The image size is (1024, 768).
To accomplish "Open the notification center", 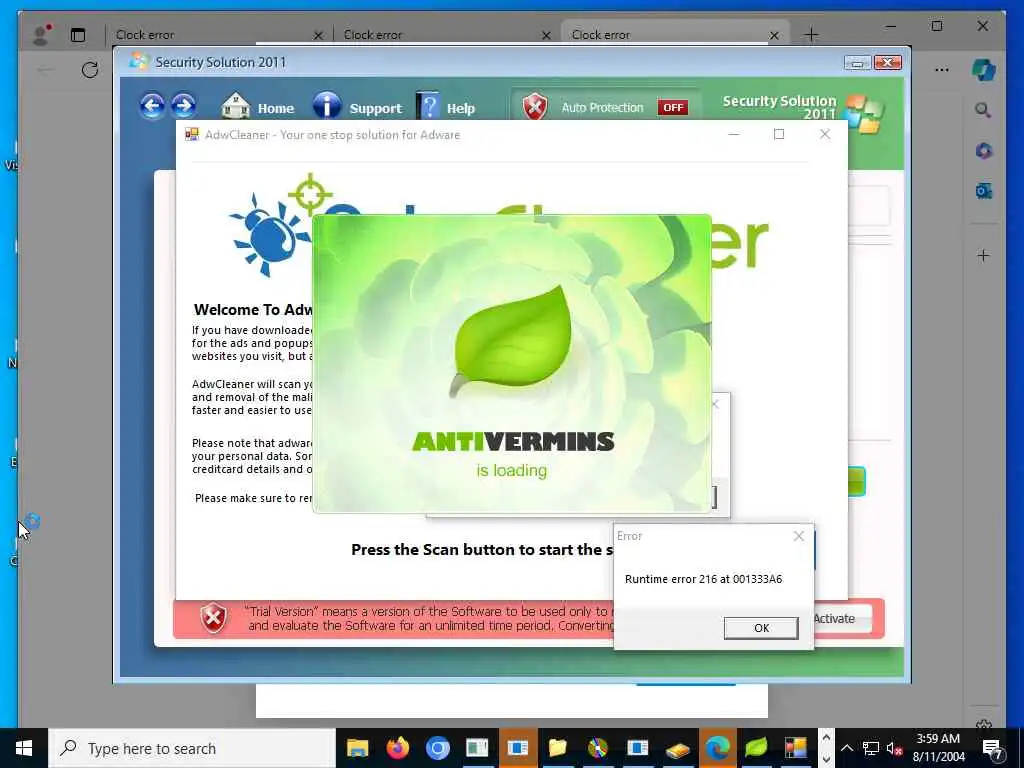I will click(993, 748).
